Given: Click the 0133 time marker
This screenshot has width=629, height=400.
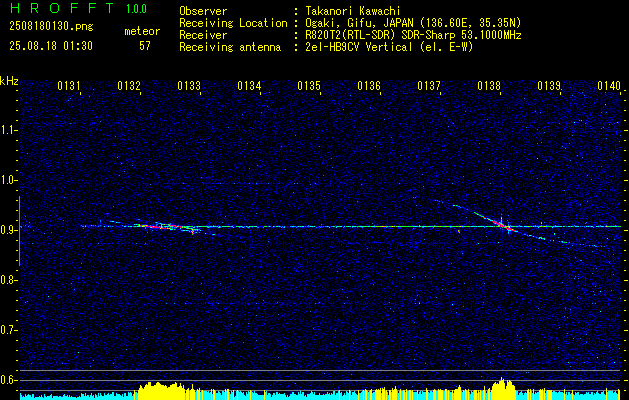Looking at the screenshot, I should 189,86.
